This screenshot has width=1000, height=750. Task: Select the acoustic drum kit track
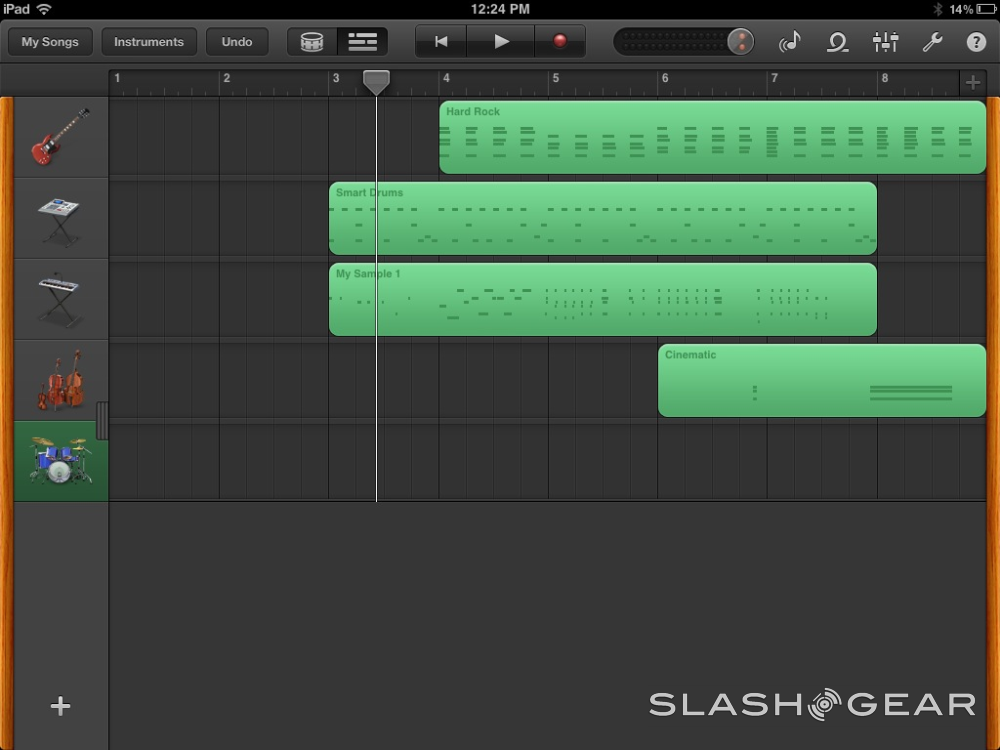coord(60,461)
